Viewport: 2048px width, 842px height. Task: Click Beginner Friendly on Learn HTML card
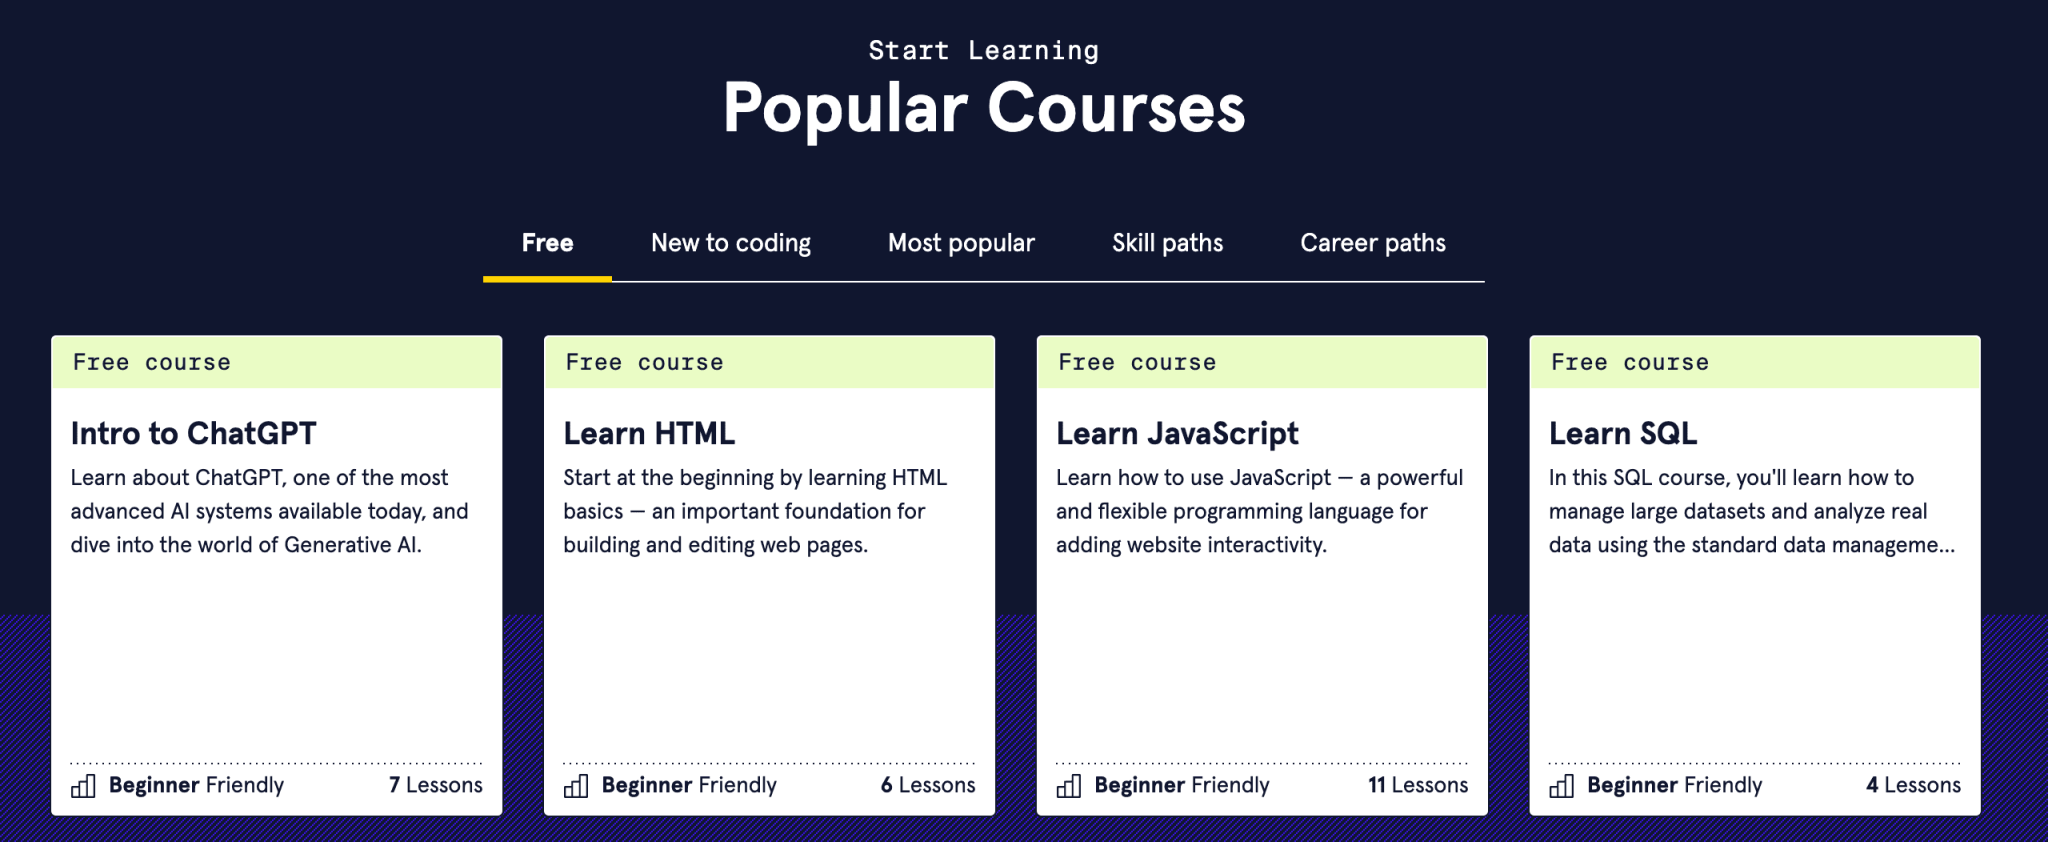[689, 785]
